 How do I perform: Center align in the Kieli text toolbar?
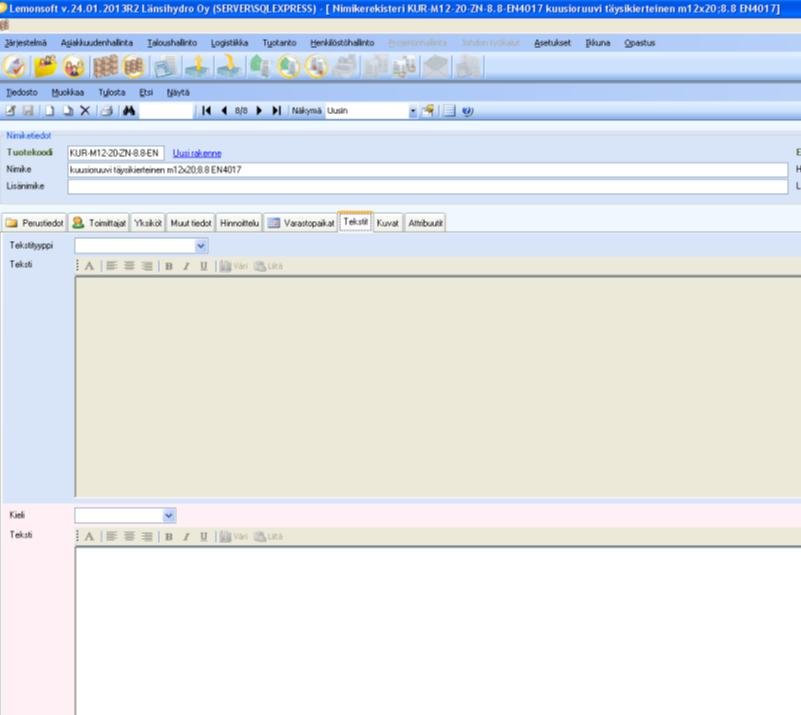tap(129, 537)
